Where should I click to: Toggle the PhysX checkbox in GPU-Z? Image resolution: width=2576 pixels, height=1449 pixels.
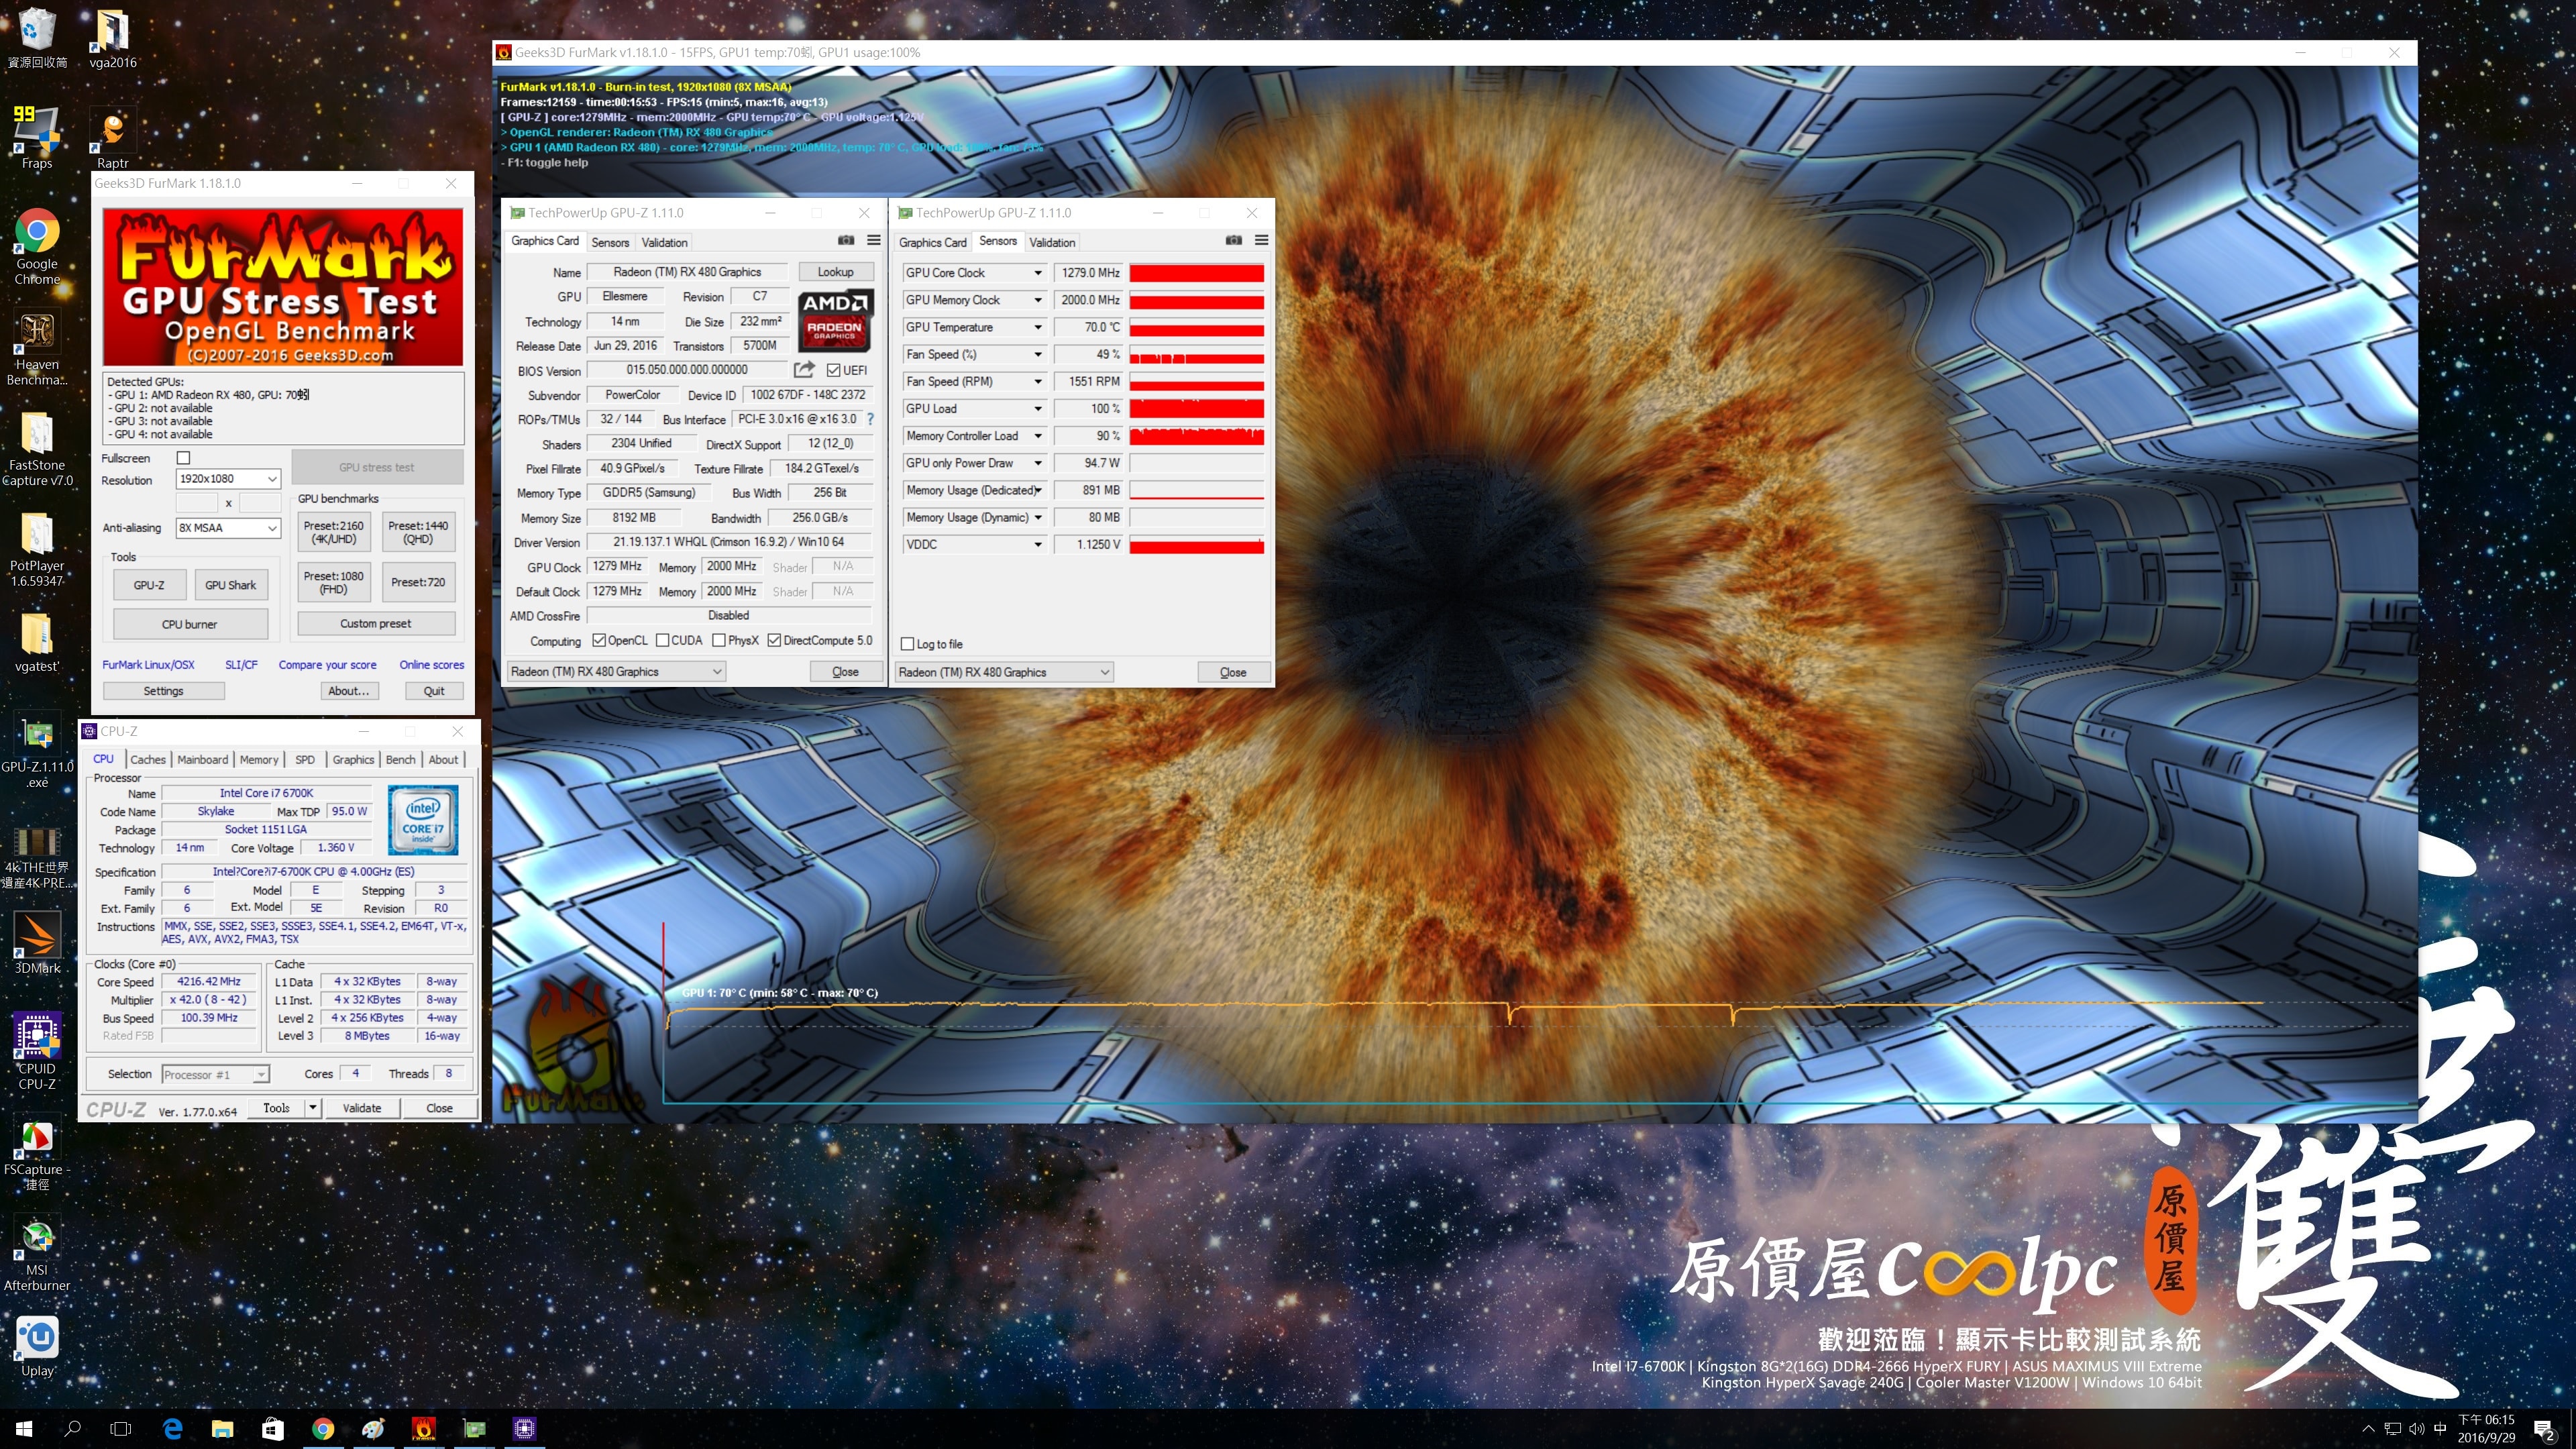719,640
